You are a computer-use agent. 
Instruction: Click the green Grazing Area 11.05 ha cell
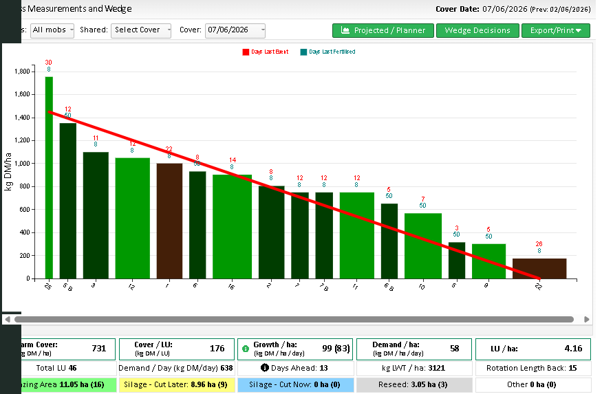pyautogui.click(x=68, y=385)
